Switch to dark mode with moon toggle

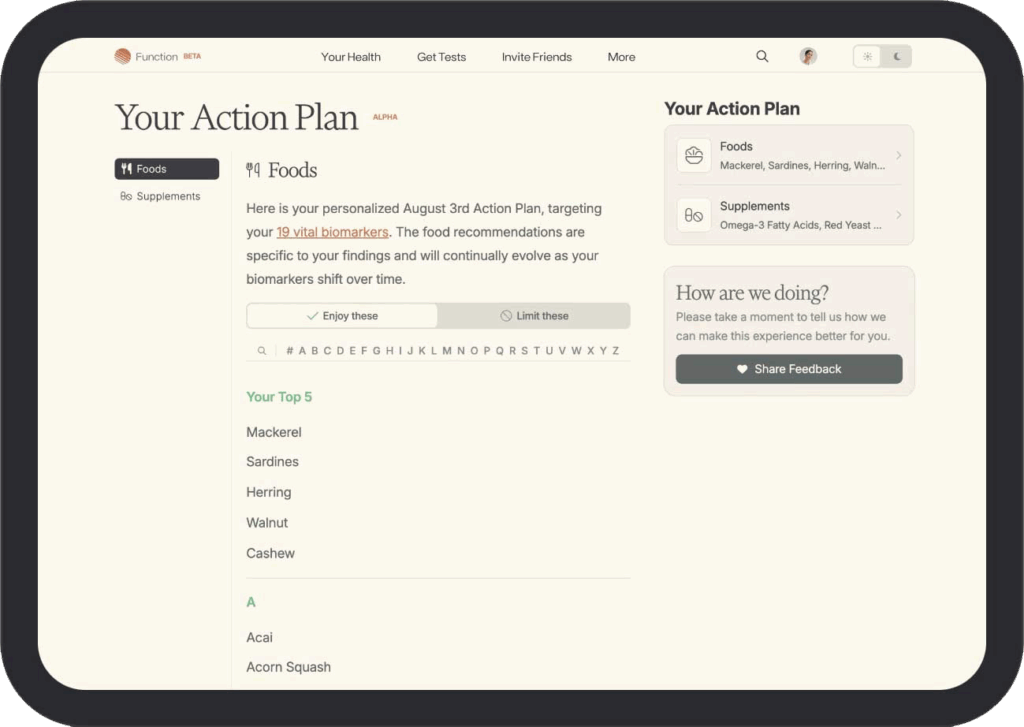897,57
